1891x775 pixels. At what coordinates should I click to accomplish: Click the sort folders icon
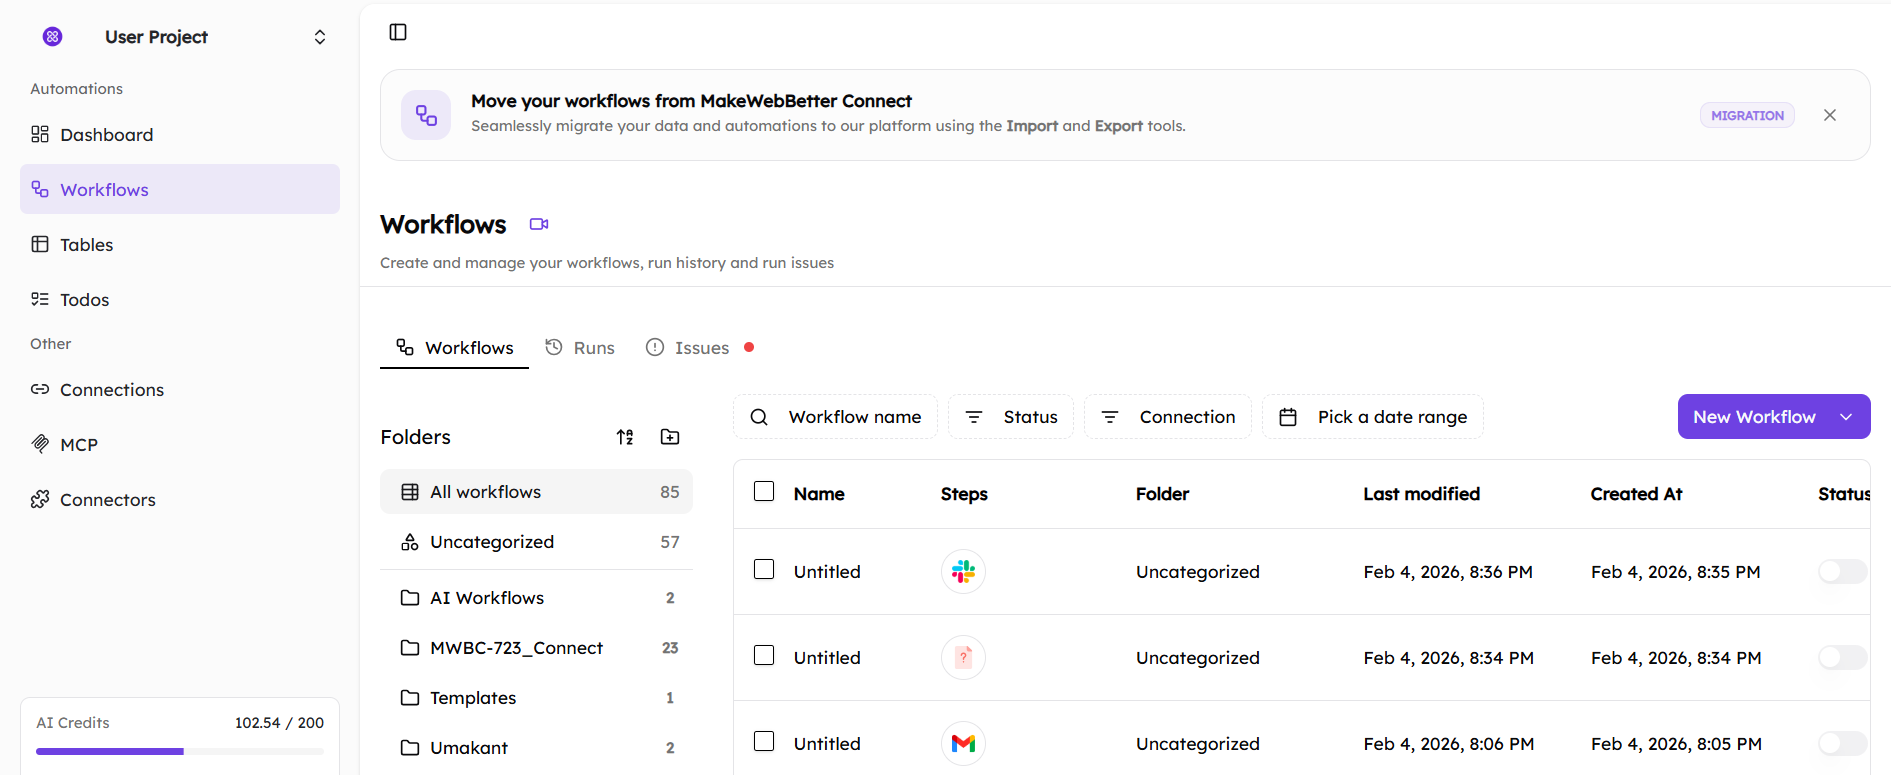(625, 437)
